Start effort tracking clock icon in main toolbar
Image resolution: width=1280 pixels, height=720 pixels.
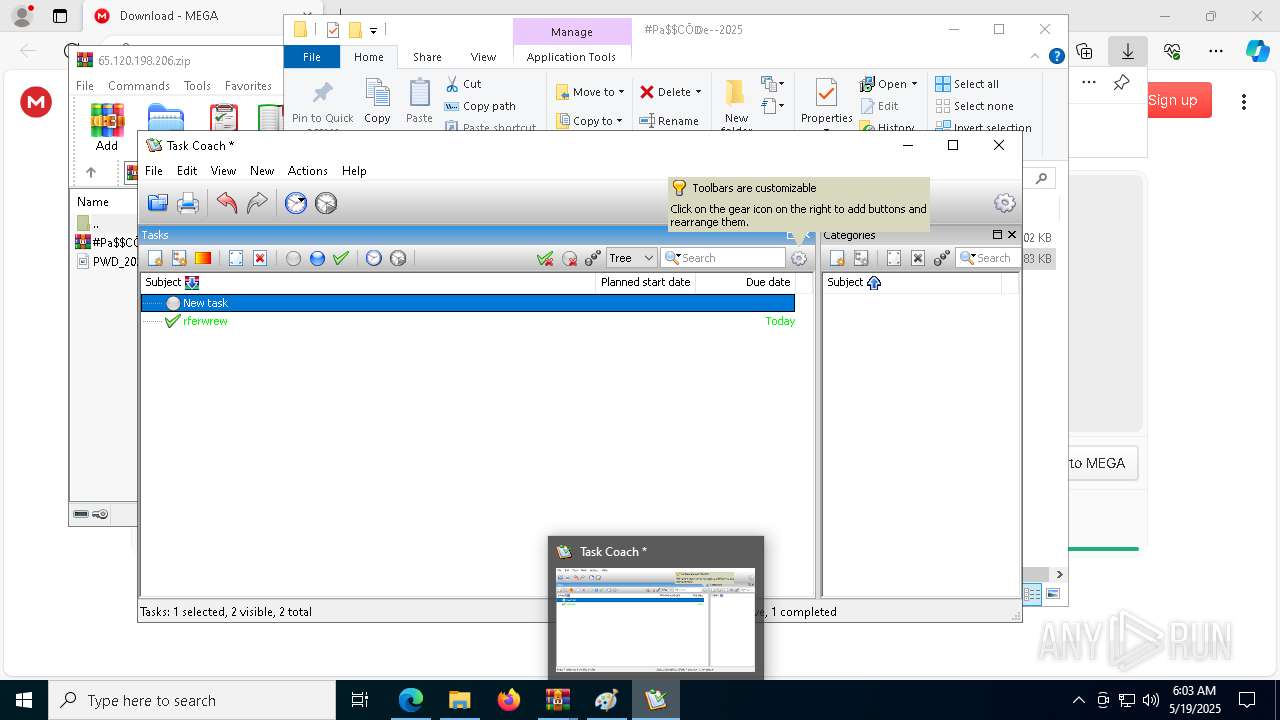coord(296,203)
